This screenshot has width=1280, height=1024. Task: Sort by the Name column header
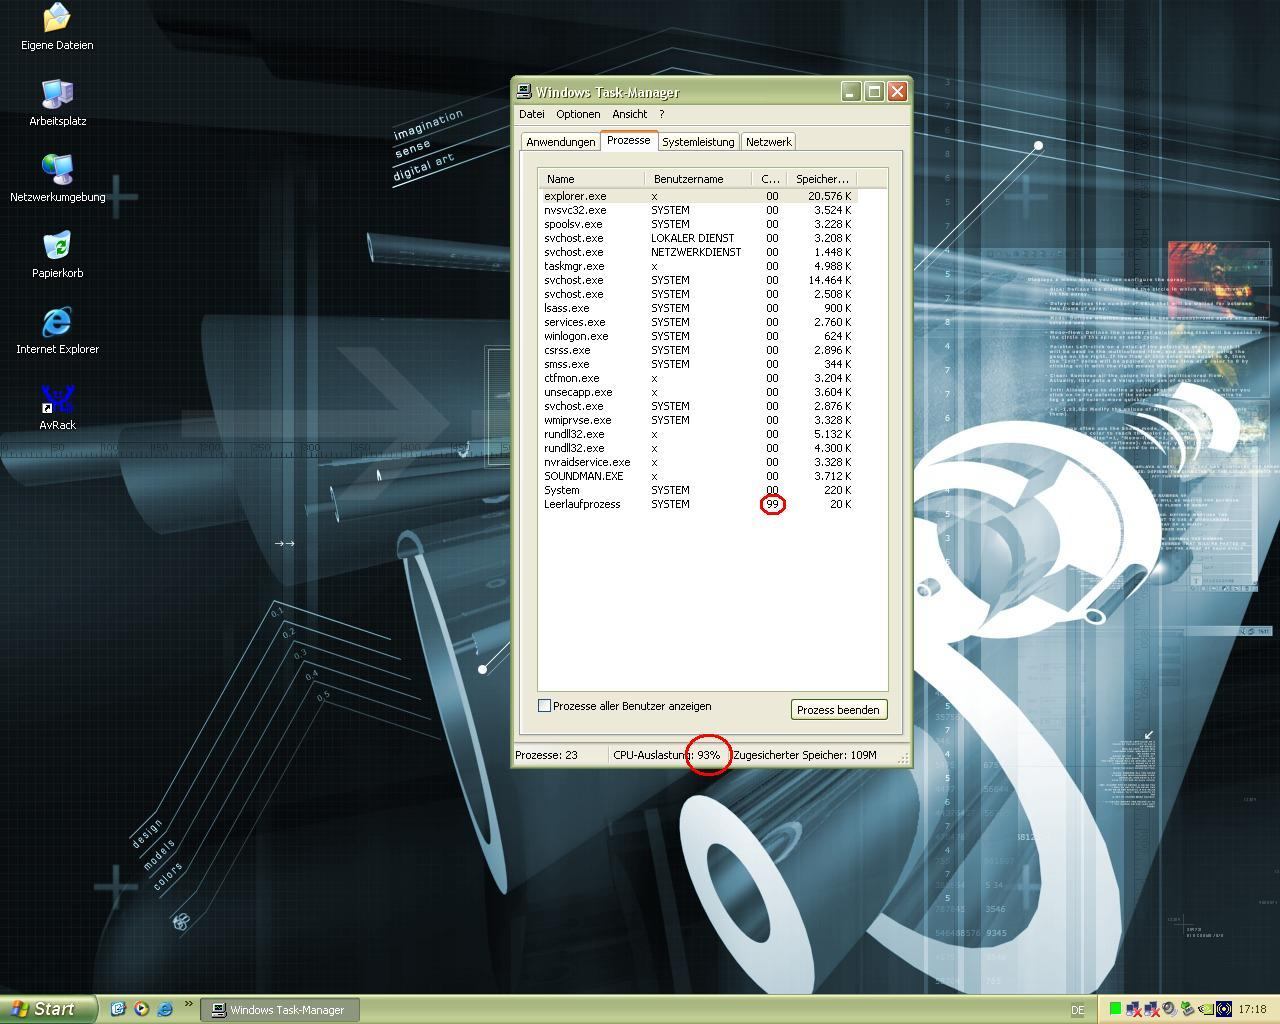pyautogui.click(x=591, y=179)
